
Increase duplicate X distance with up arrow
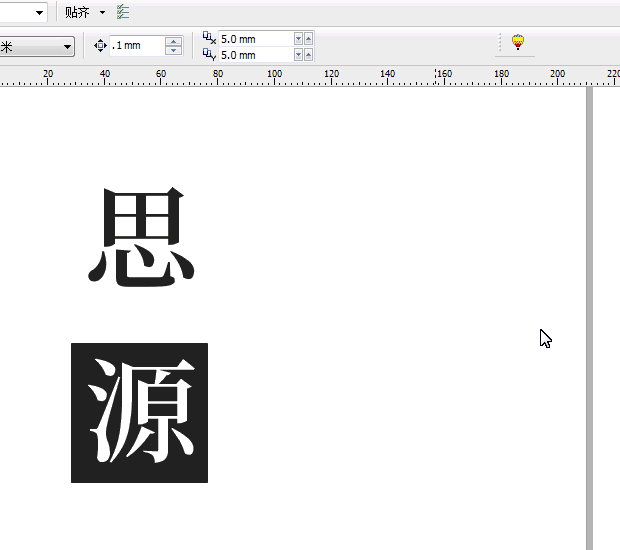[x=308, y=38]
